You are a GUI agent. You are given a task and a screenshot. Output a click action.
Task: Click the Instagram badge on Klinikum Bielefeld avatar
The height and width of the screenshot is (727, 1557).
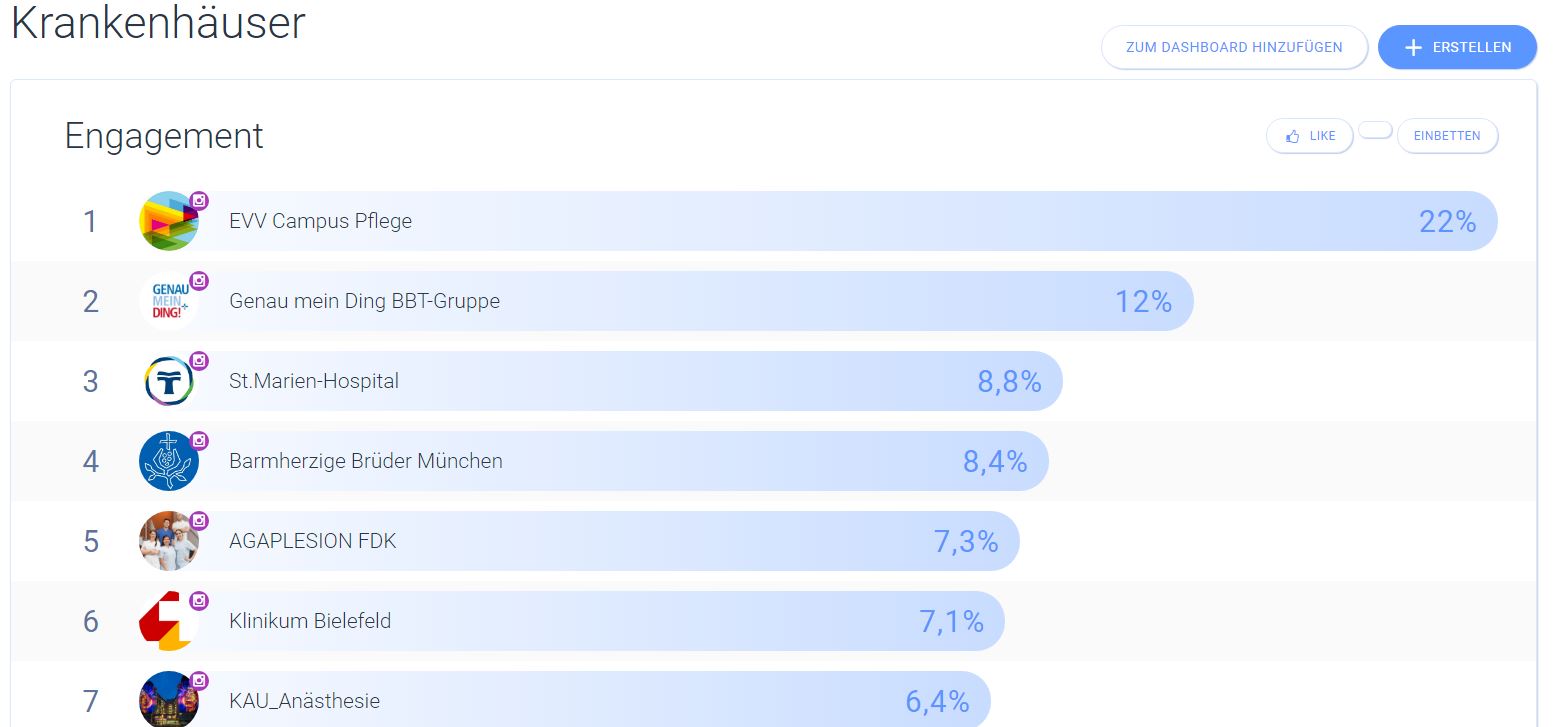199,601
